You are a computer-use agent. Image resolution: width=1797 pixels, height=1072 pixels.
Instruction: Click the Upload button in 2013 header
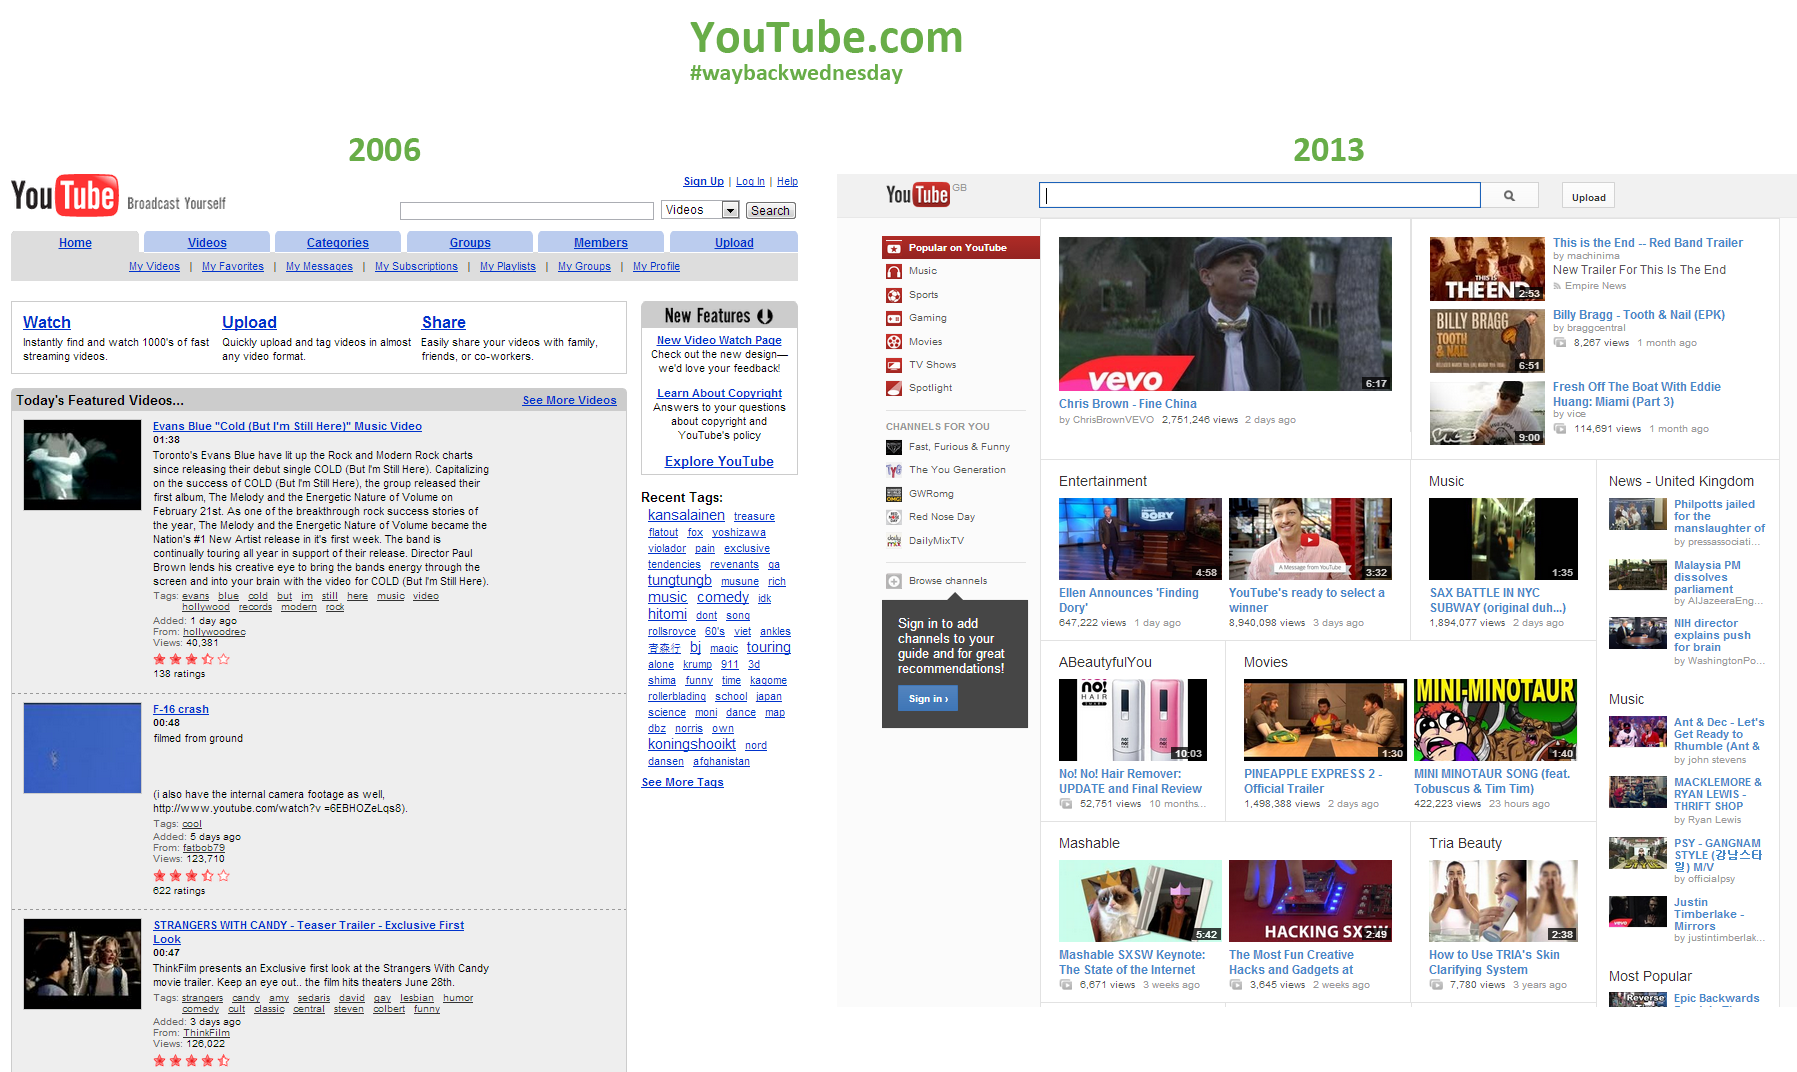coord(1588,196)
